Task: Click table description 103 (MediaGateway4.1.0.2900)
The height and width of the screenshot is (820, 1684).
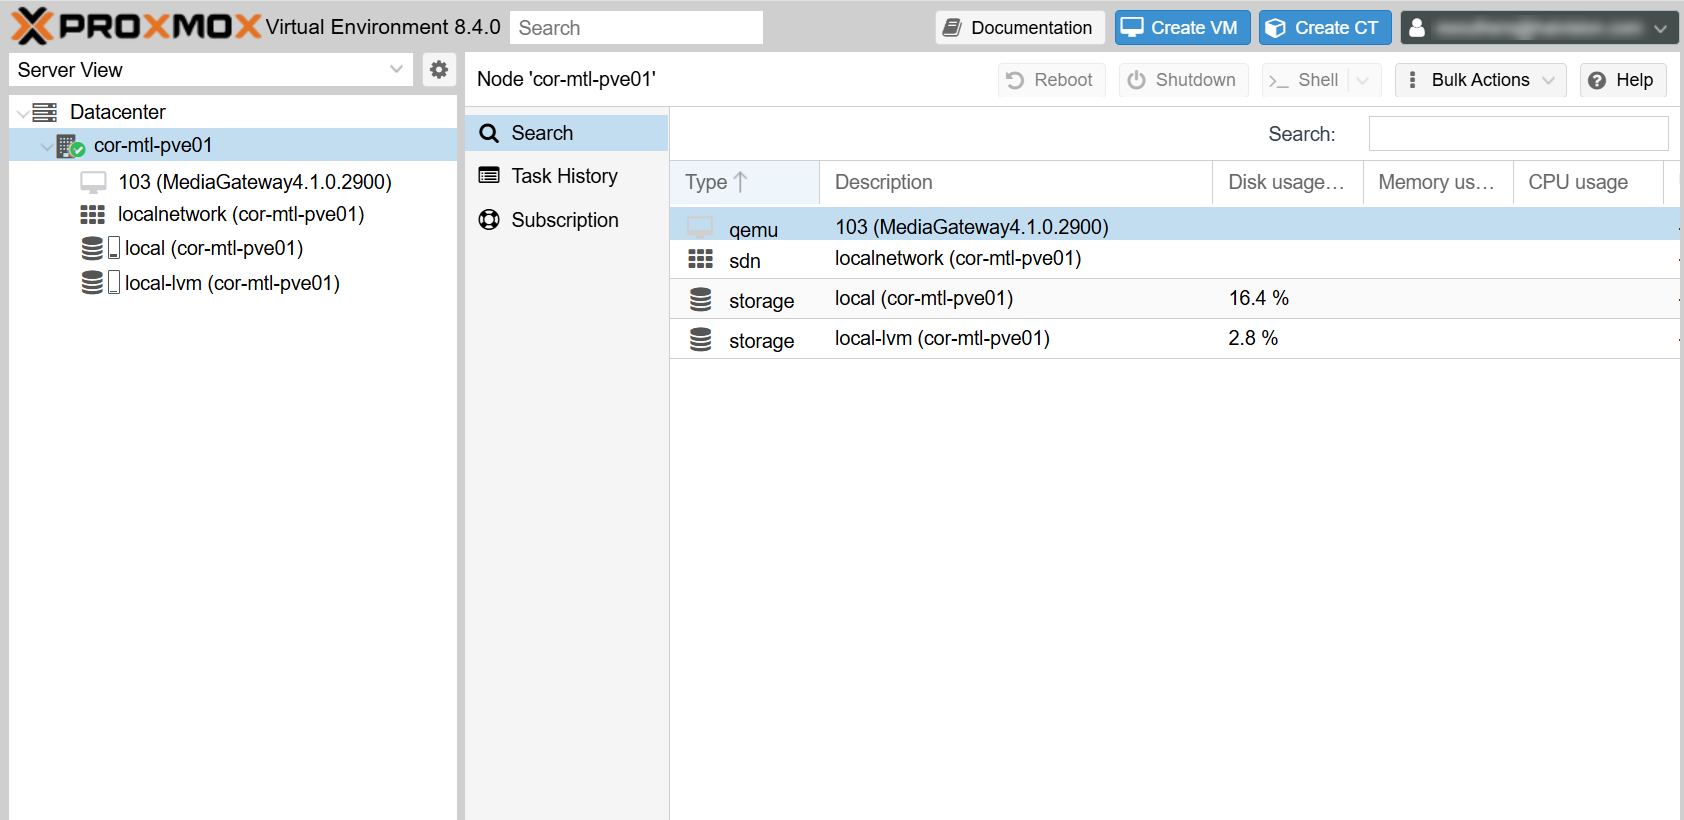Action: [x=972, y=227]
